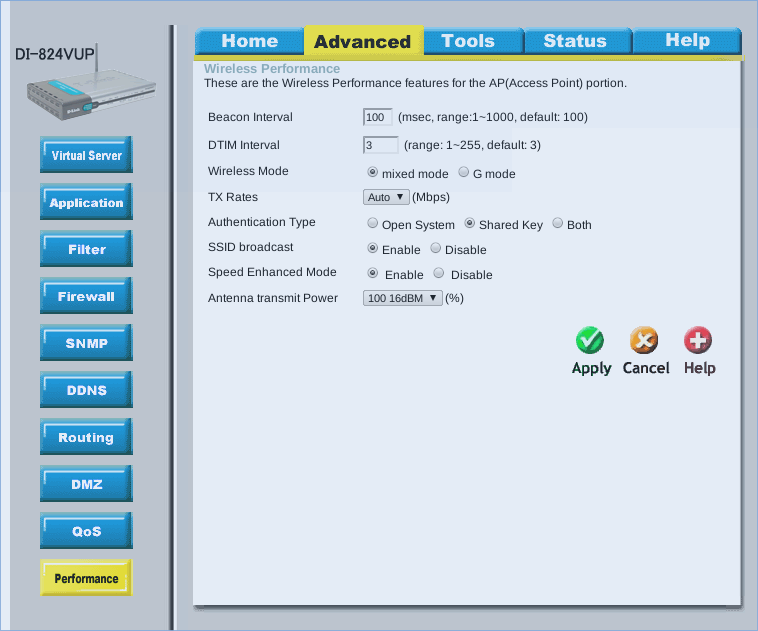Open the Firewall settings page
The width and height of the screenshot is (758, 631).
click(x=87, y=296)
